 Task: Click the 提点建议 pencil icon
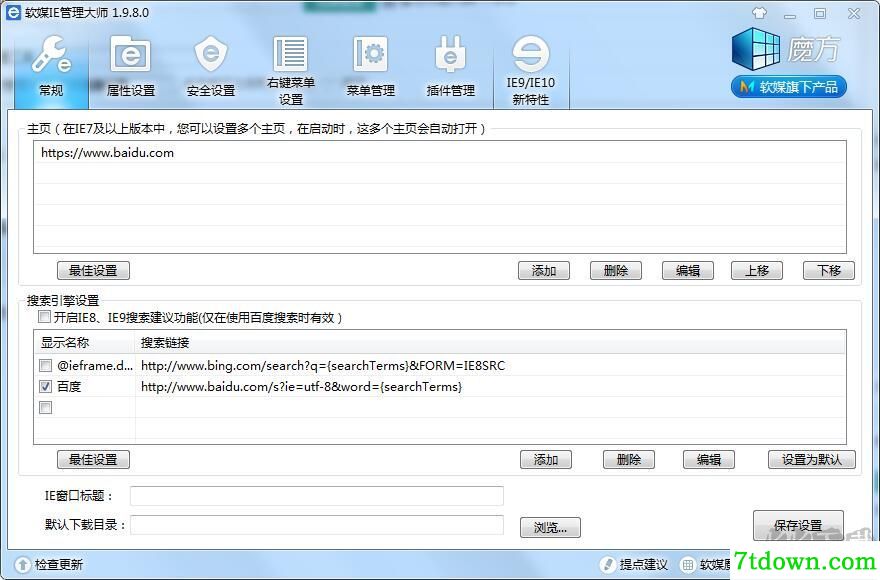tap(607, 564)
